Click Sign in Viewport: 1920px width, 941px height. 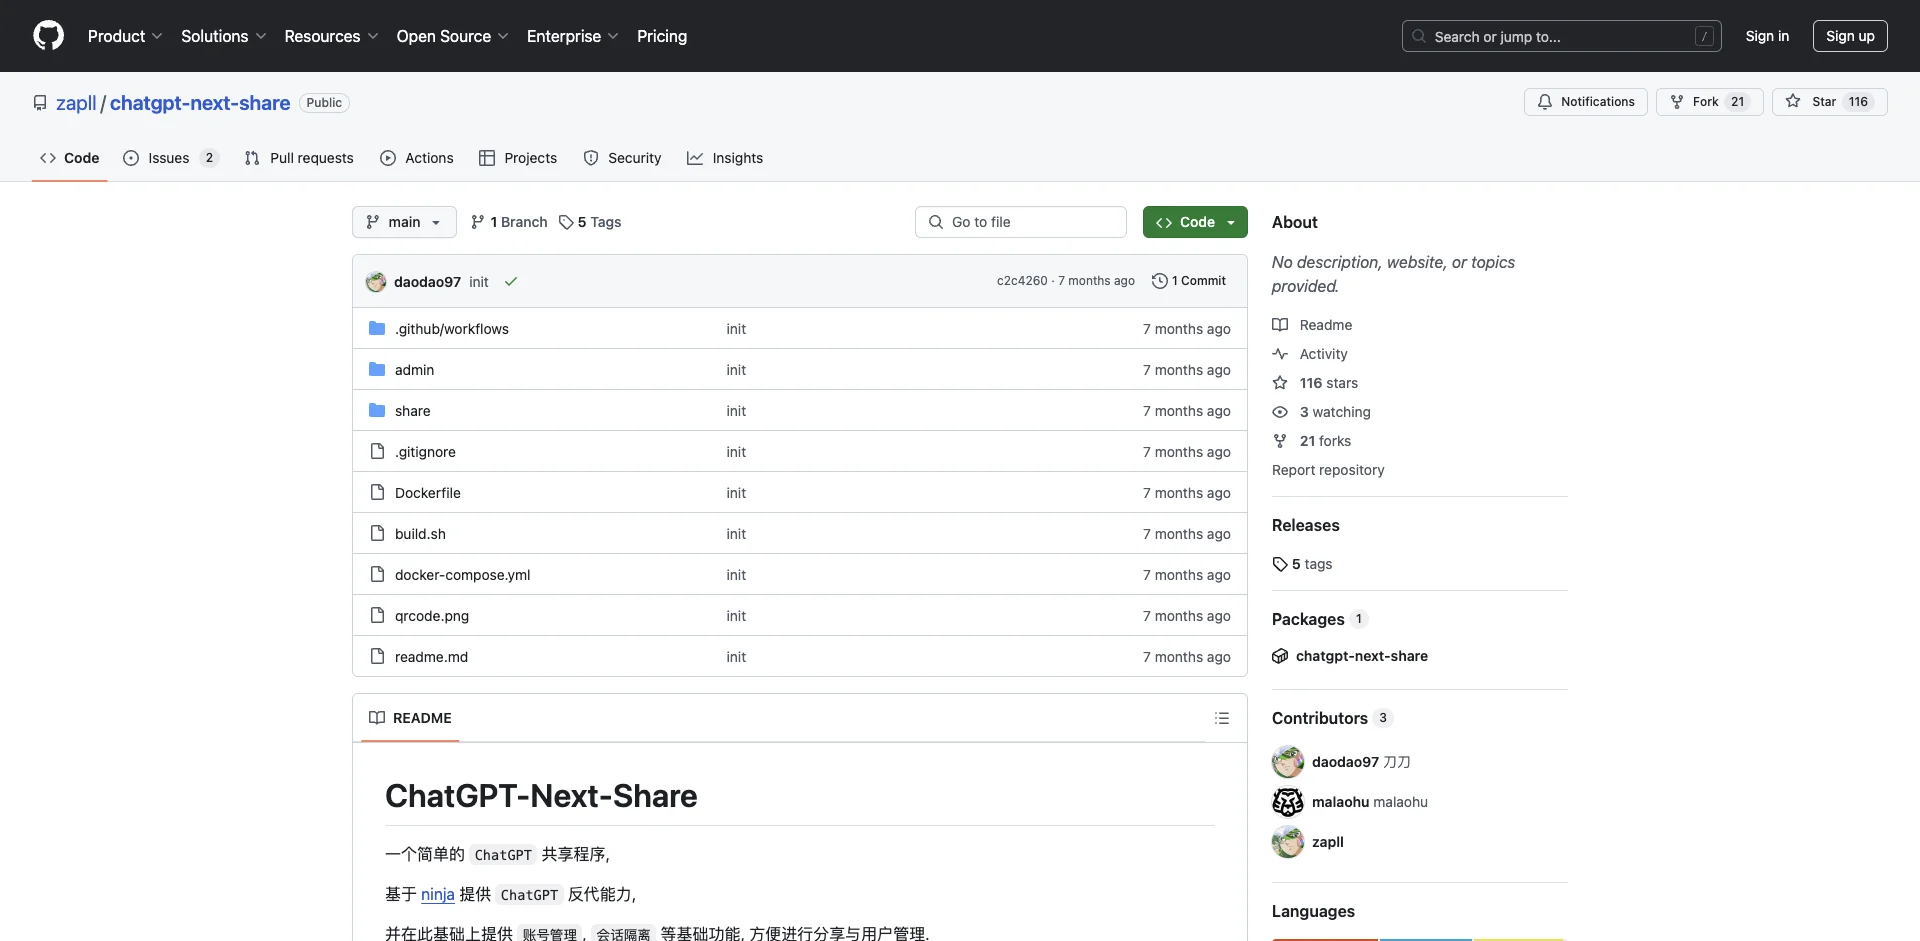tap(1767, 36)
